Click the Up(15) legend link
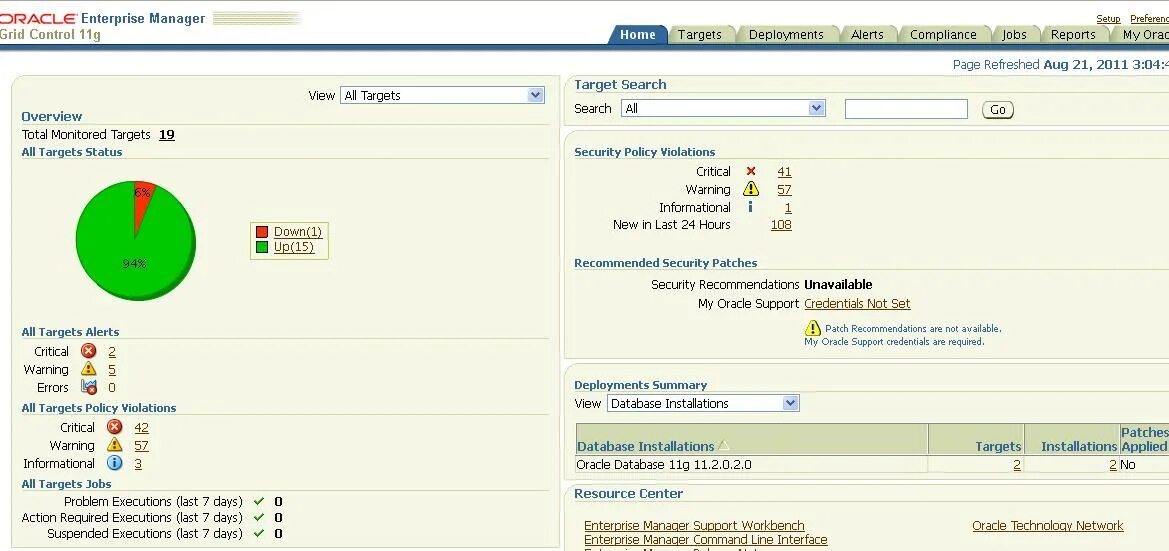This screenshot has width=1169, height=551. 294,247
